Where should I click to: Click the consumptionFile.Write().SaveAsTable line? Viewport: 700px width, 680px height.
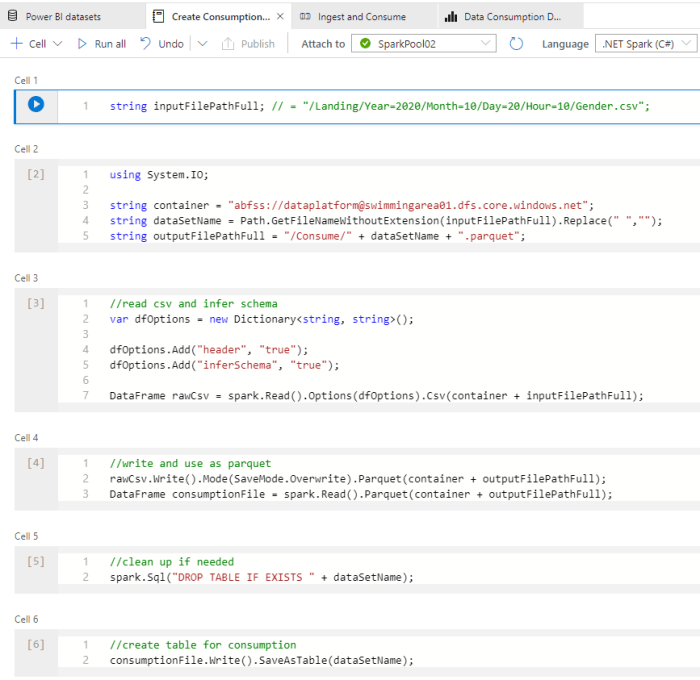(x=262, y=660)
